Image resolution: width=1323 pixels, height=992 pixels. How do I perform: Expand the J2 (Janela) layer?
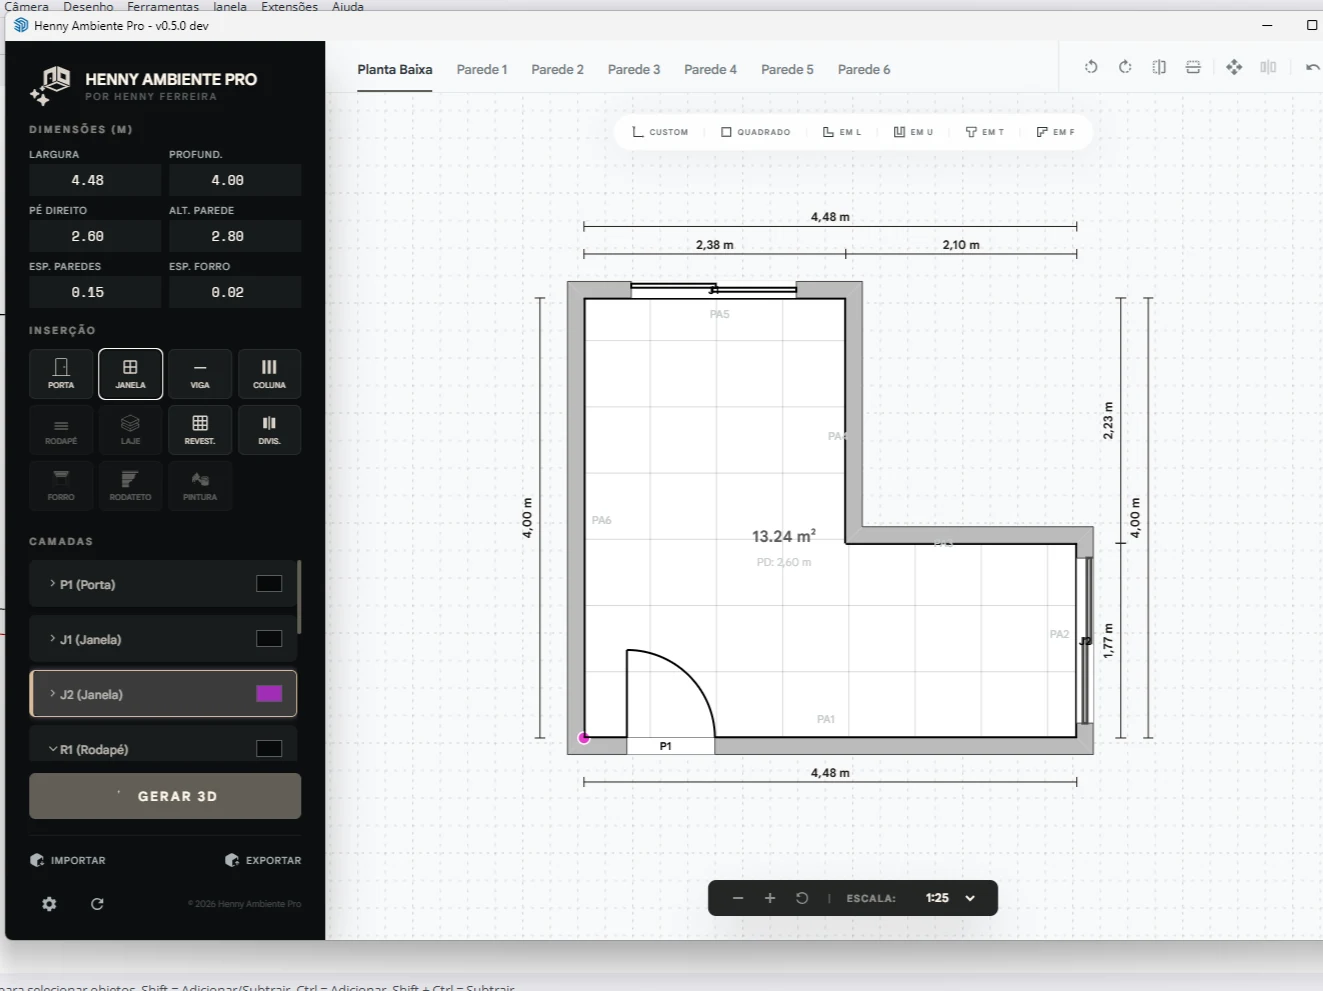click(x=53, y=693)
